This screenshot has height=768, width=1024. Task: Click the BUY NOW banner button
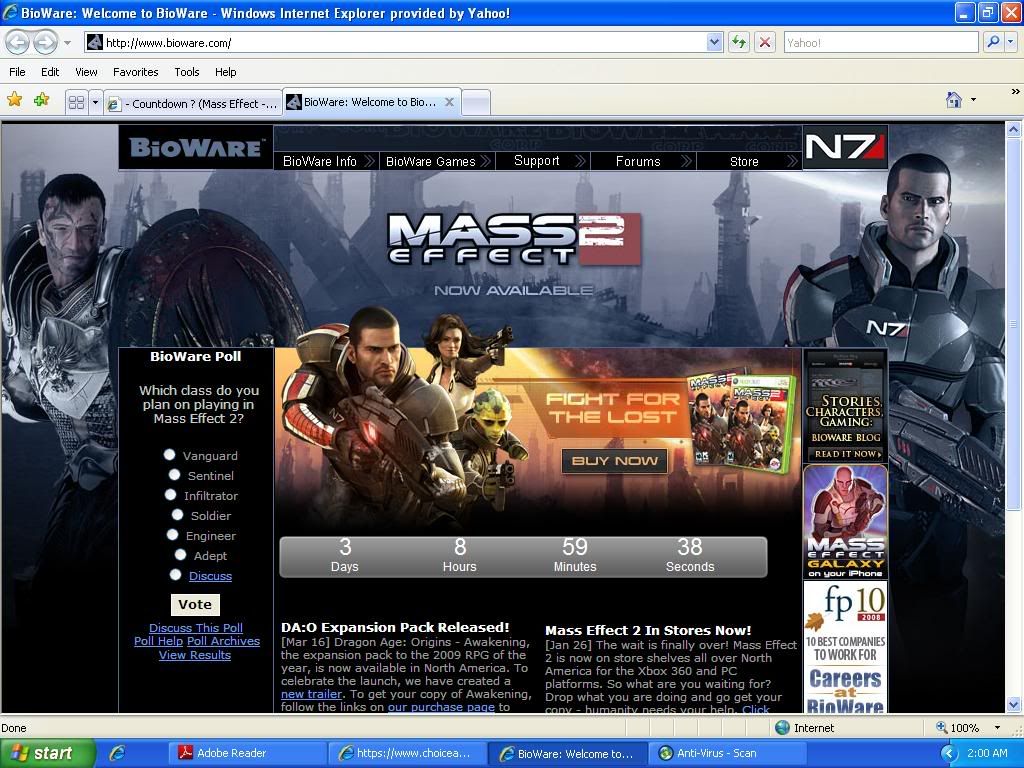[x=615, y=461]
